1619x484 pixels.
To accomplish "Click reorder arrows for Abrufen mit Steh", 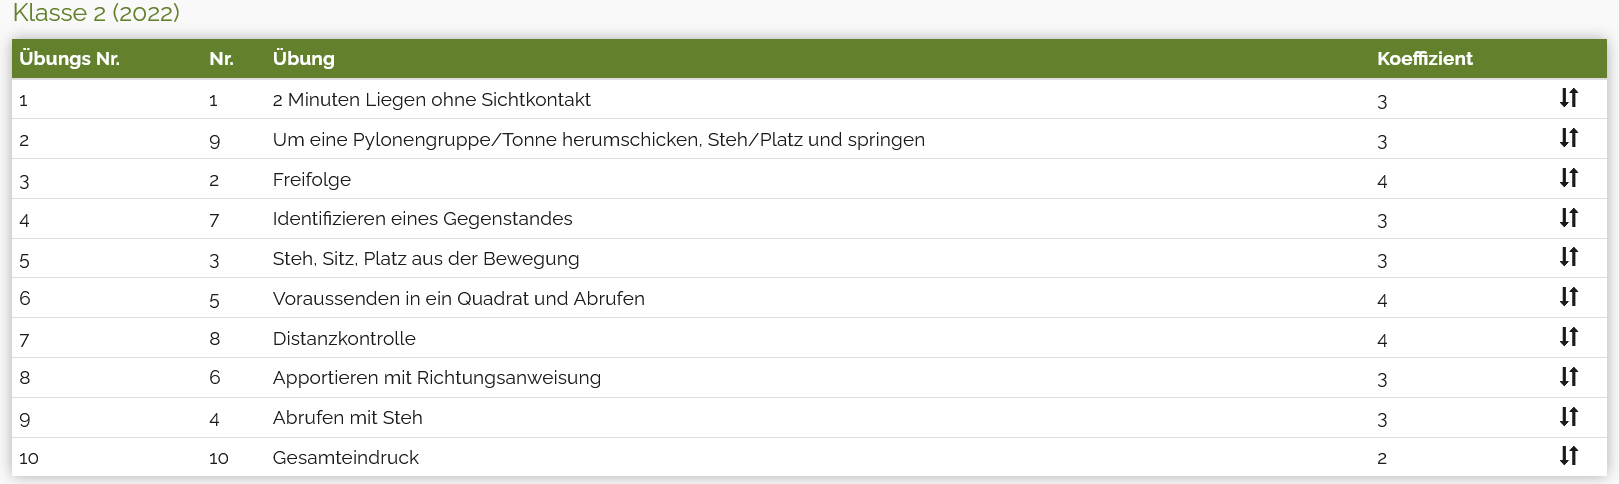I will click(x=1568, y=417).
